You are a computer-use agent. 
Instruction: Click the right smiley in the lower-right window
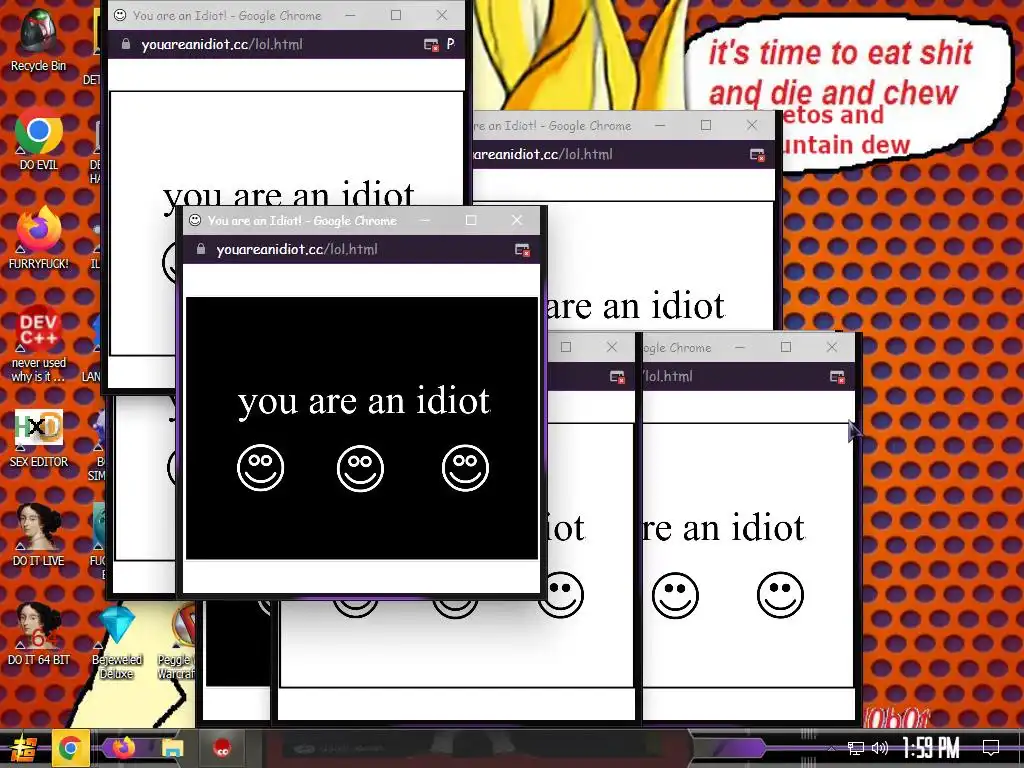coord(780,595)
